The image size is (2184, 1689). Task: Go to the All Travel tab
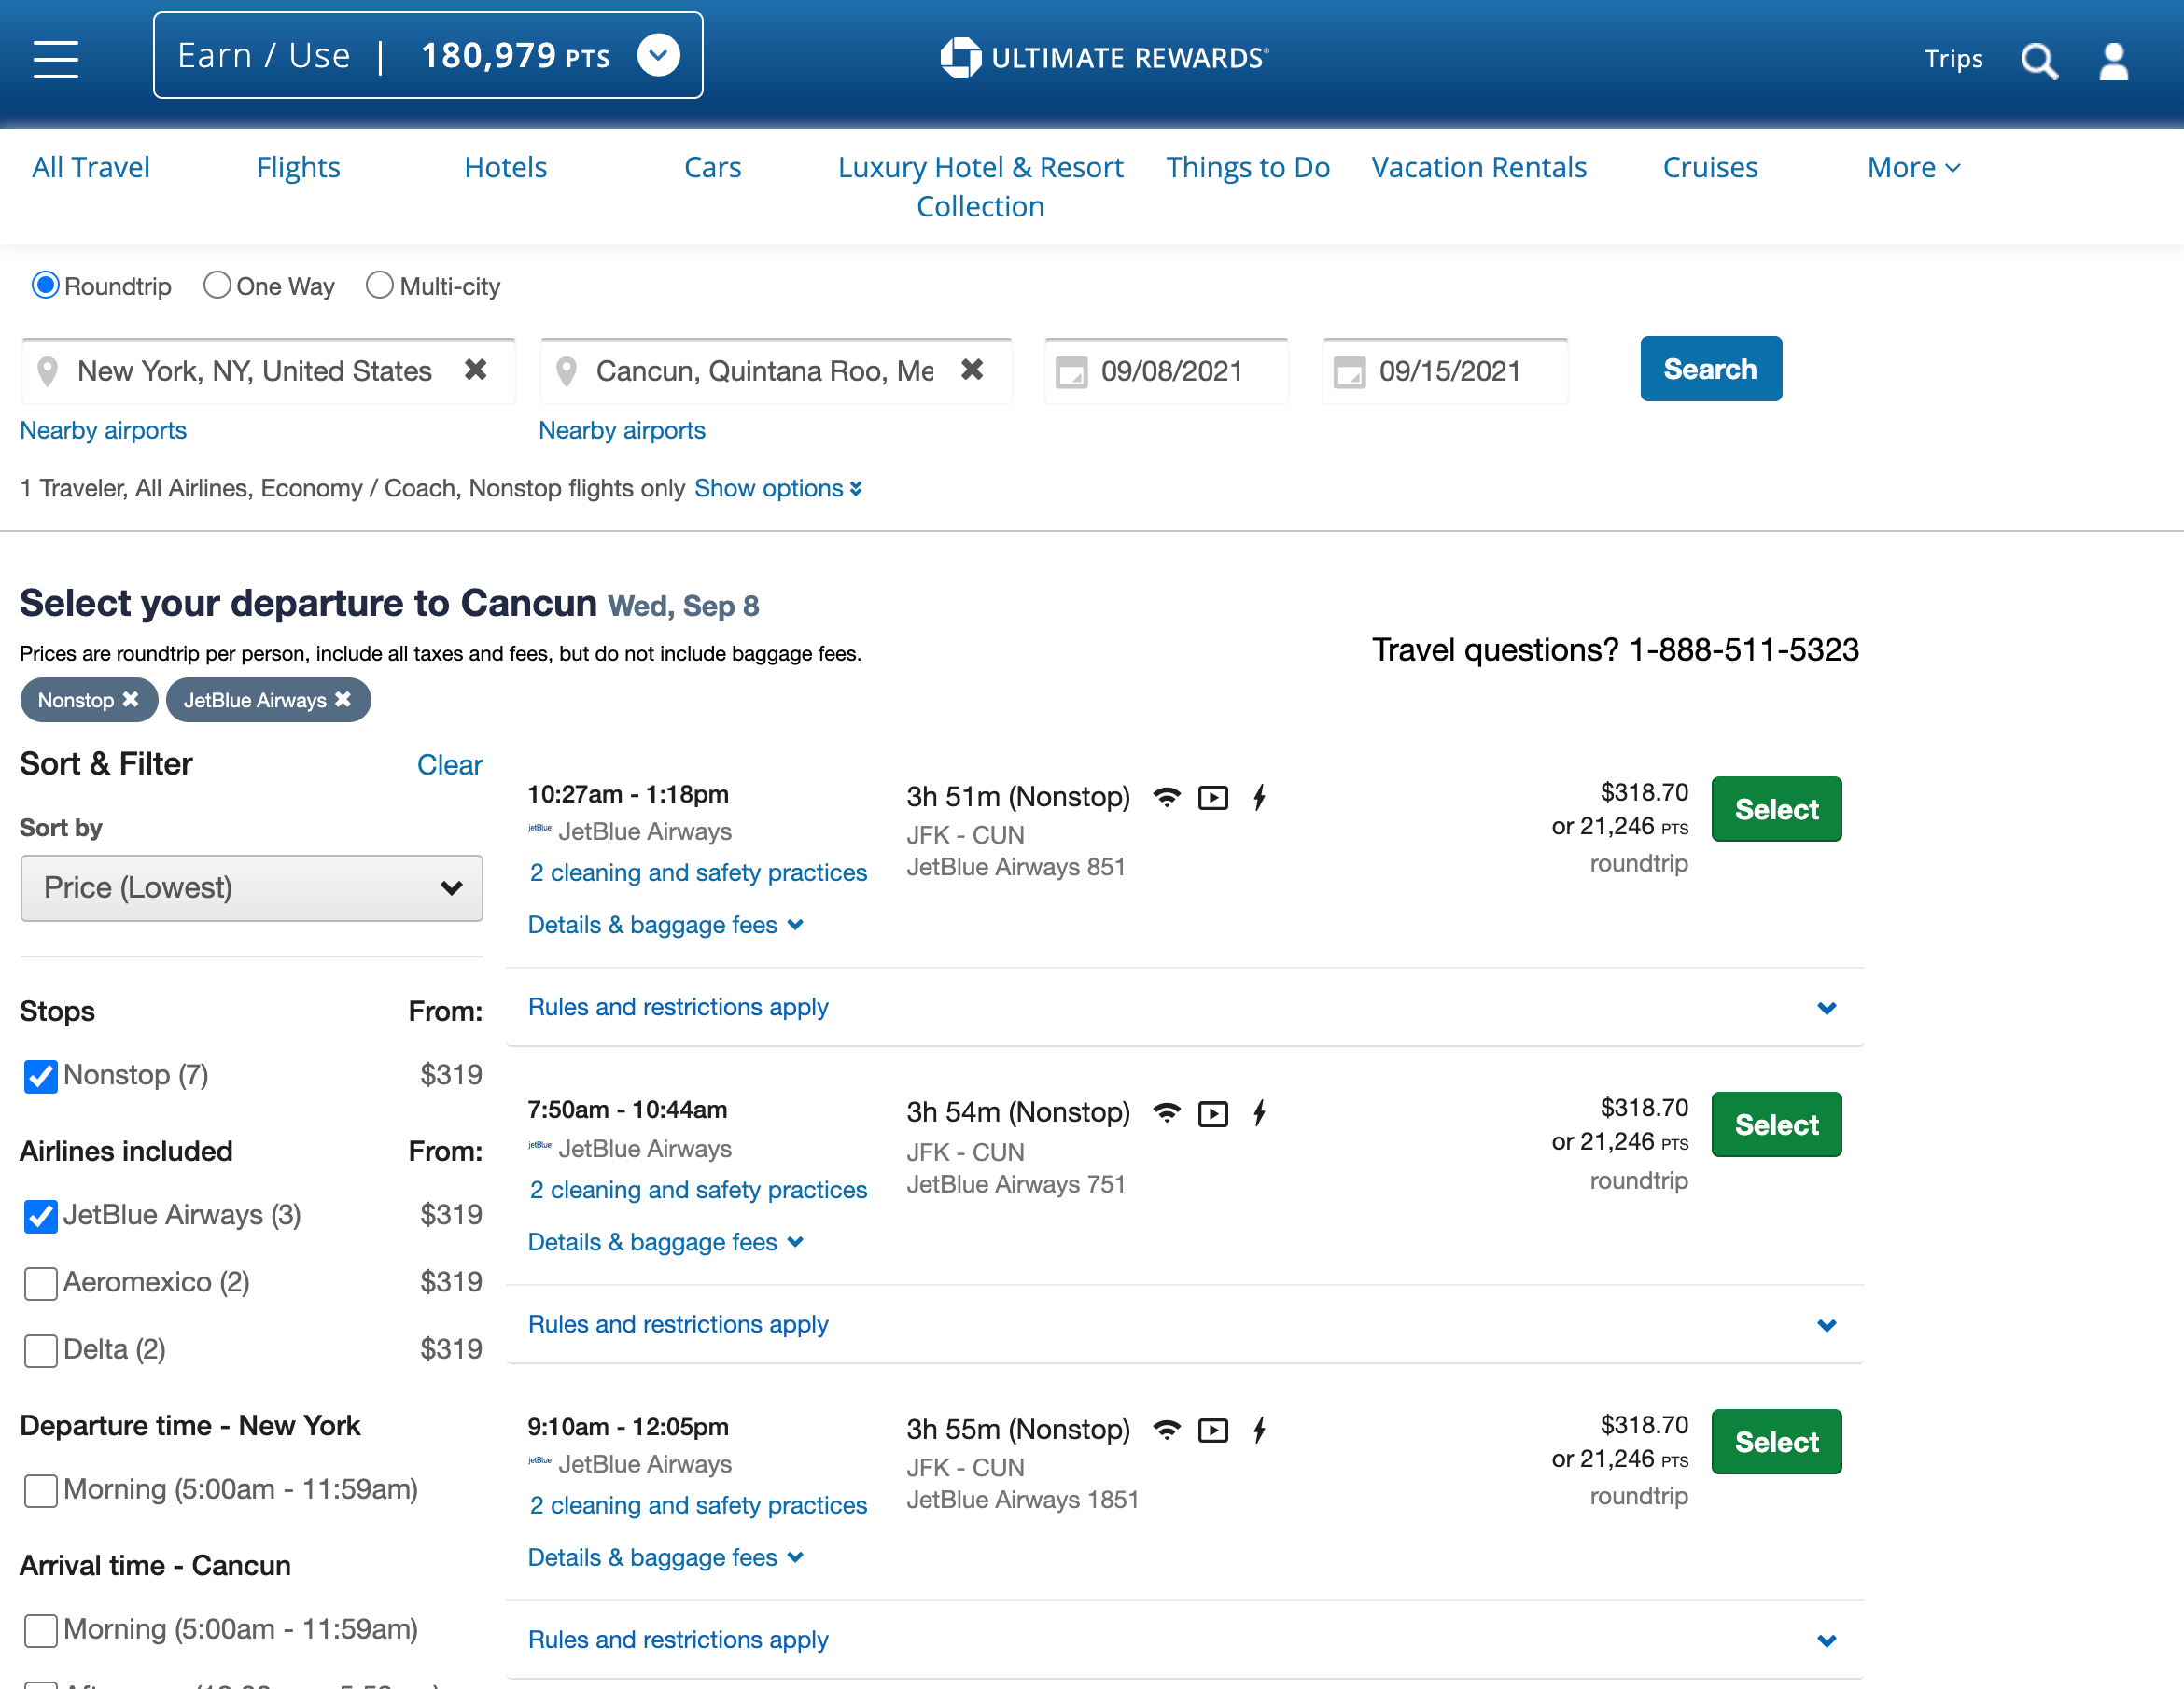tap(91, 167)
